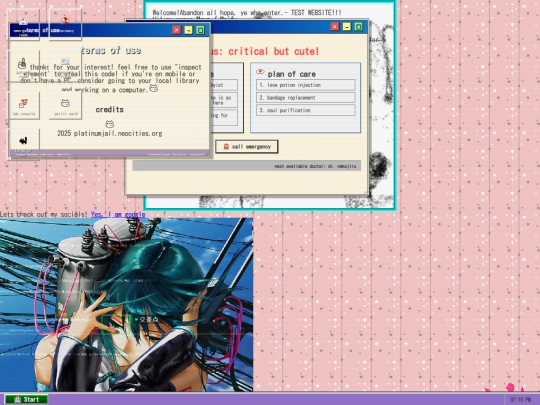The height and width of the screenshot is (405, 540).
Task: Click the call emergency button
Action: tap(247, 147)
